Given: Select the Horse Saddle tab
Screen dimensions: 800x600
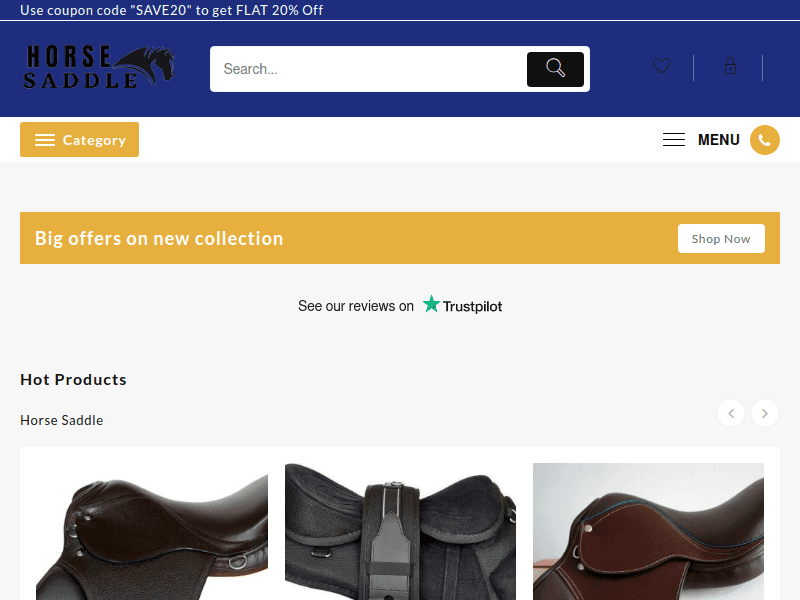Looking at the screenshot, I should 62,420.
